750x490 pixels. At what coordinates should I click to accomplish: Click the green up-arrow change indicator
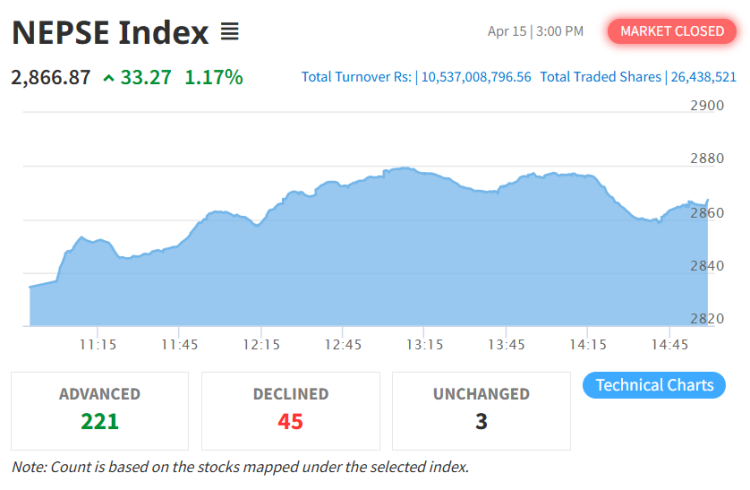pyautogui.click(x=108, y=77)
